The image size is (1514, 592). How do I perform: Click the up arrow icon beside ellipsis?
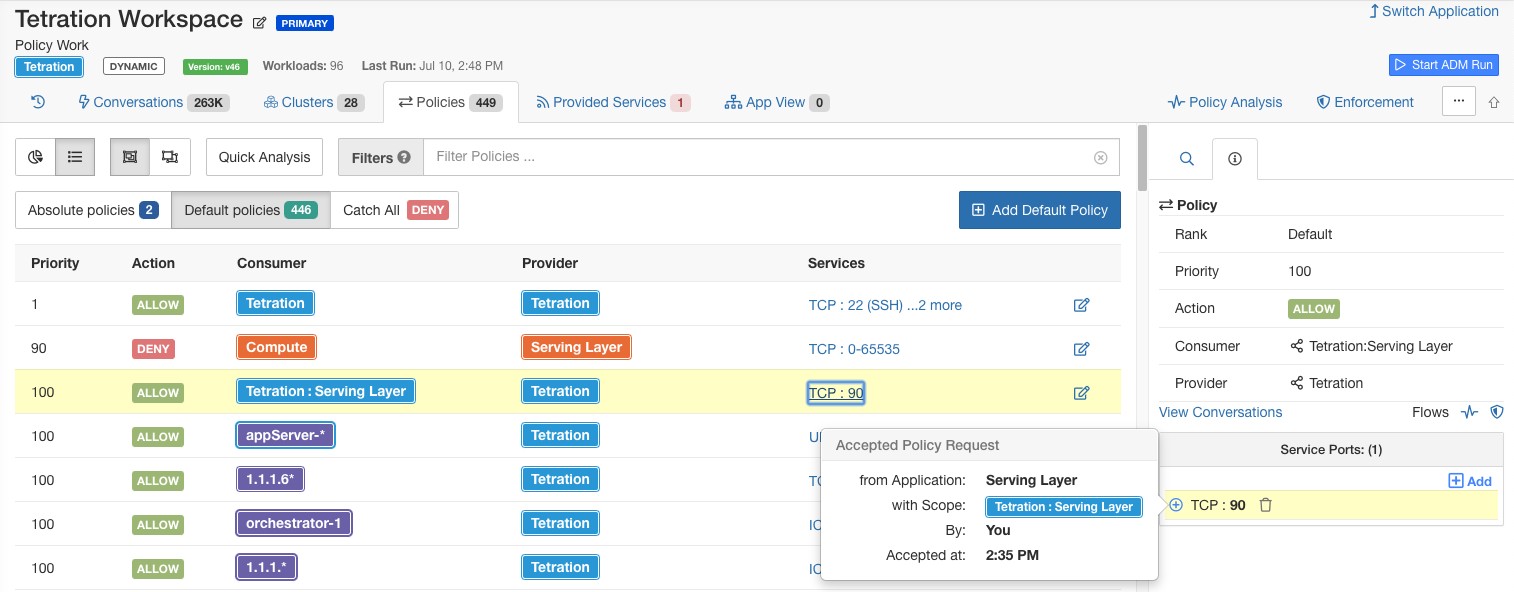point(1494,102)
